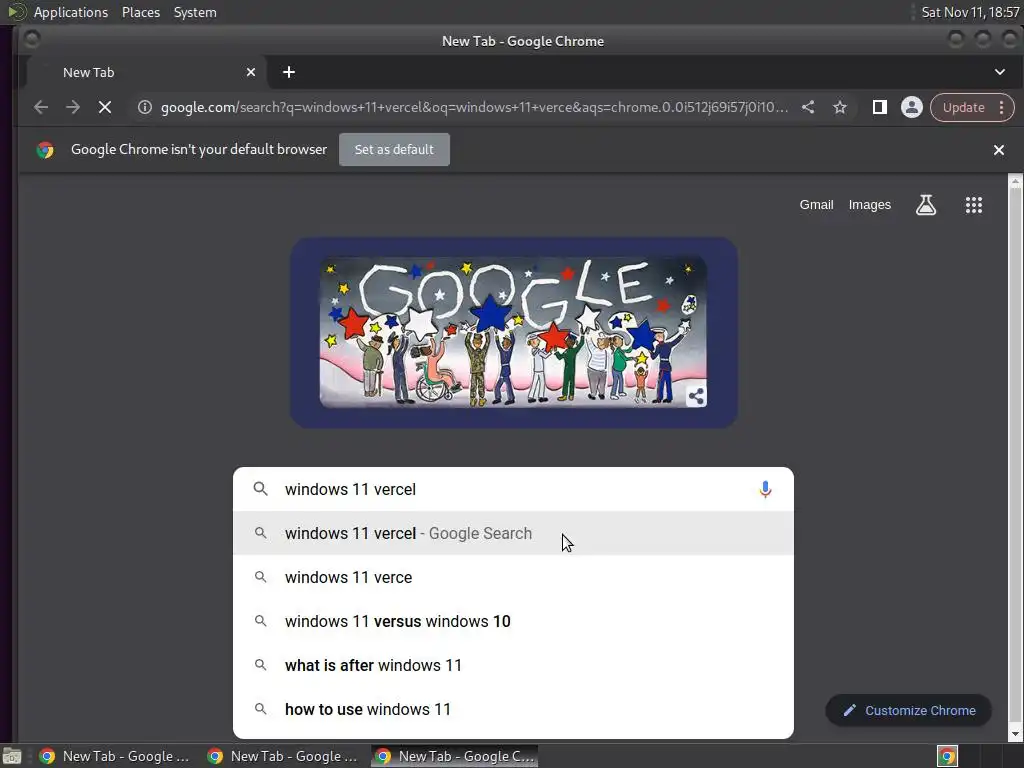Open the Chrome three-dot menu
This screenshot has width=1024, height=768.
(x=1001, y=108)
